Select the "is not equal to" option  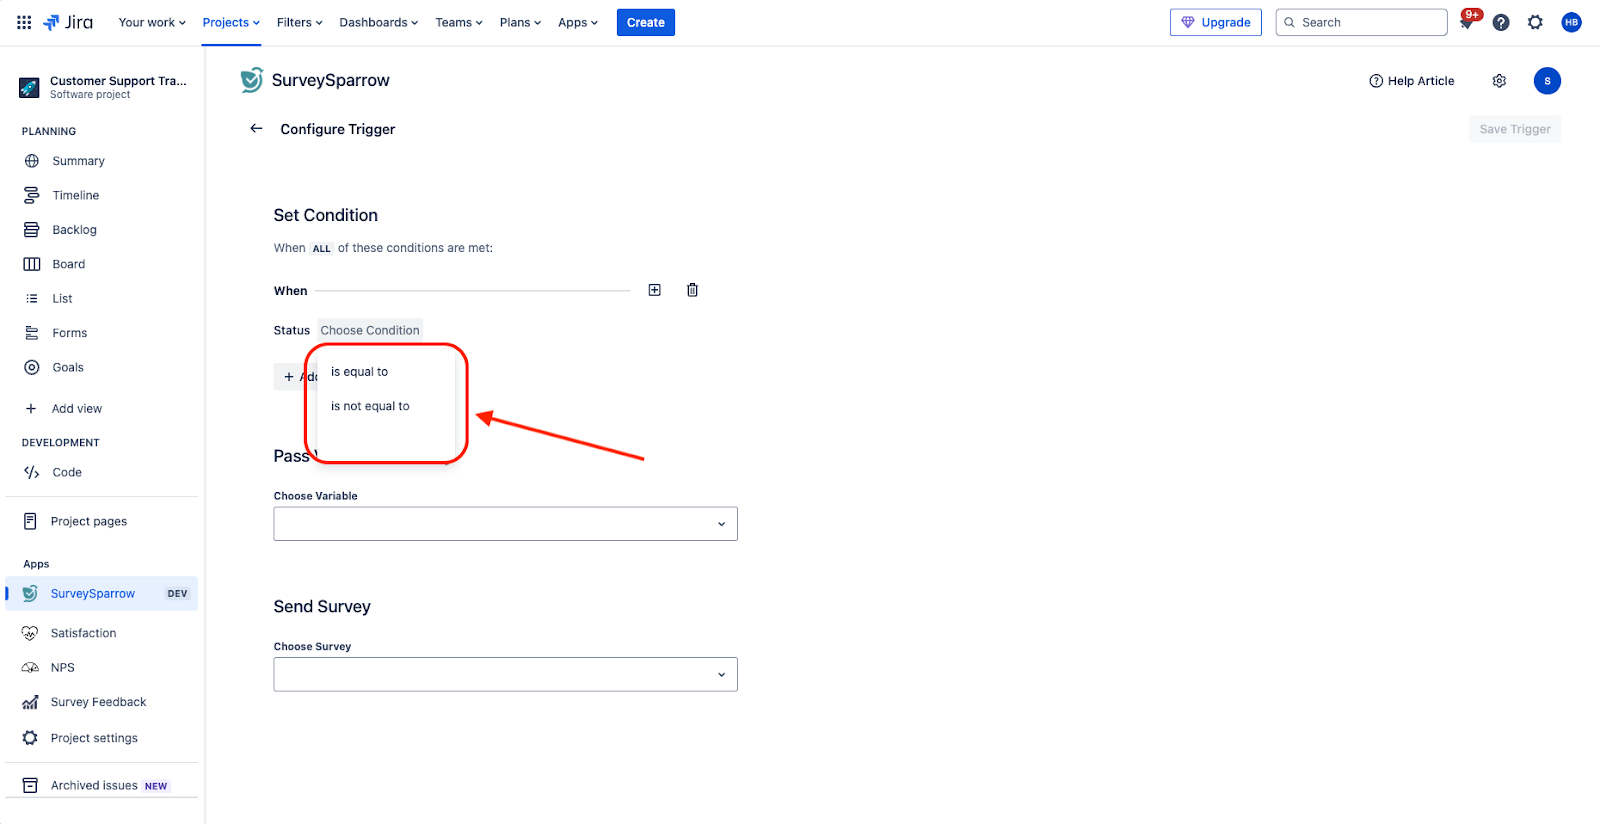click(370, 406)
